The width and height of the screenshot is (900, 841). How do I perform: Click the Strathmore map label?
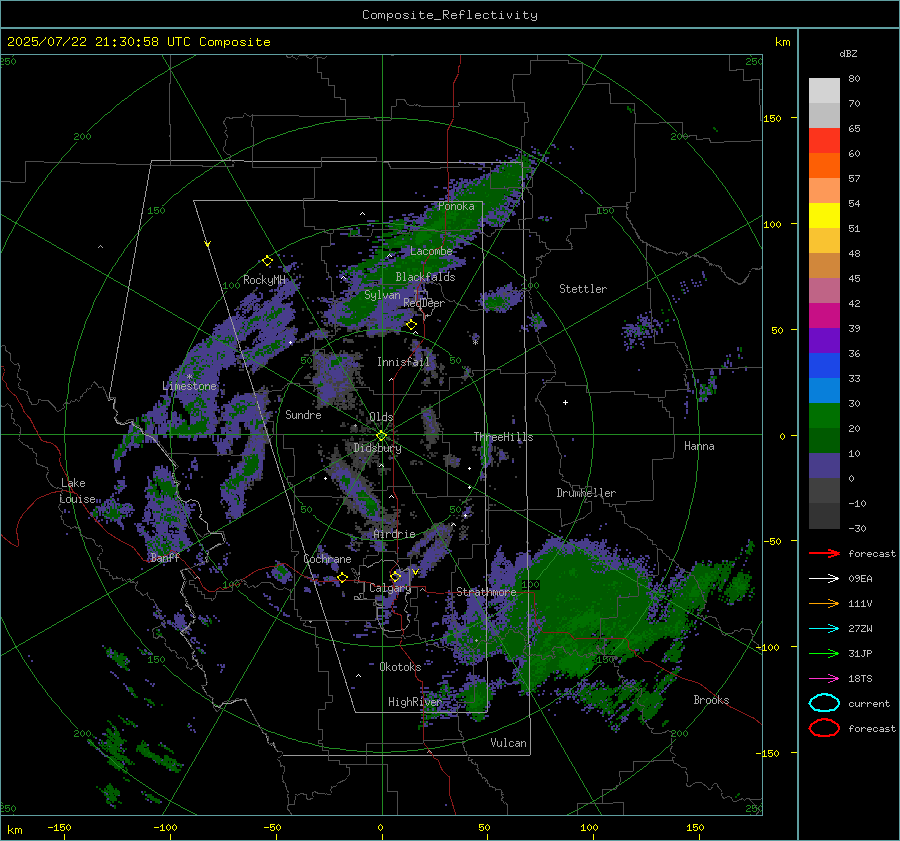(486, 591)
